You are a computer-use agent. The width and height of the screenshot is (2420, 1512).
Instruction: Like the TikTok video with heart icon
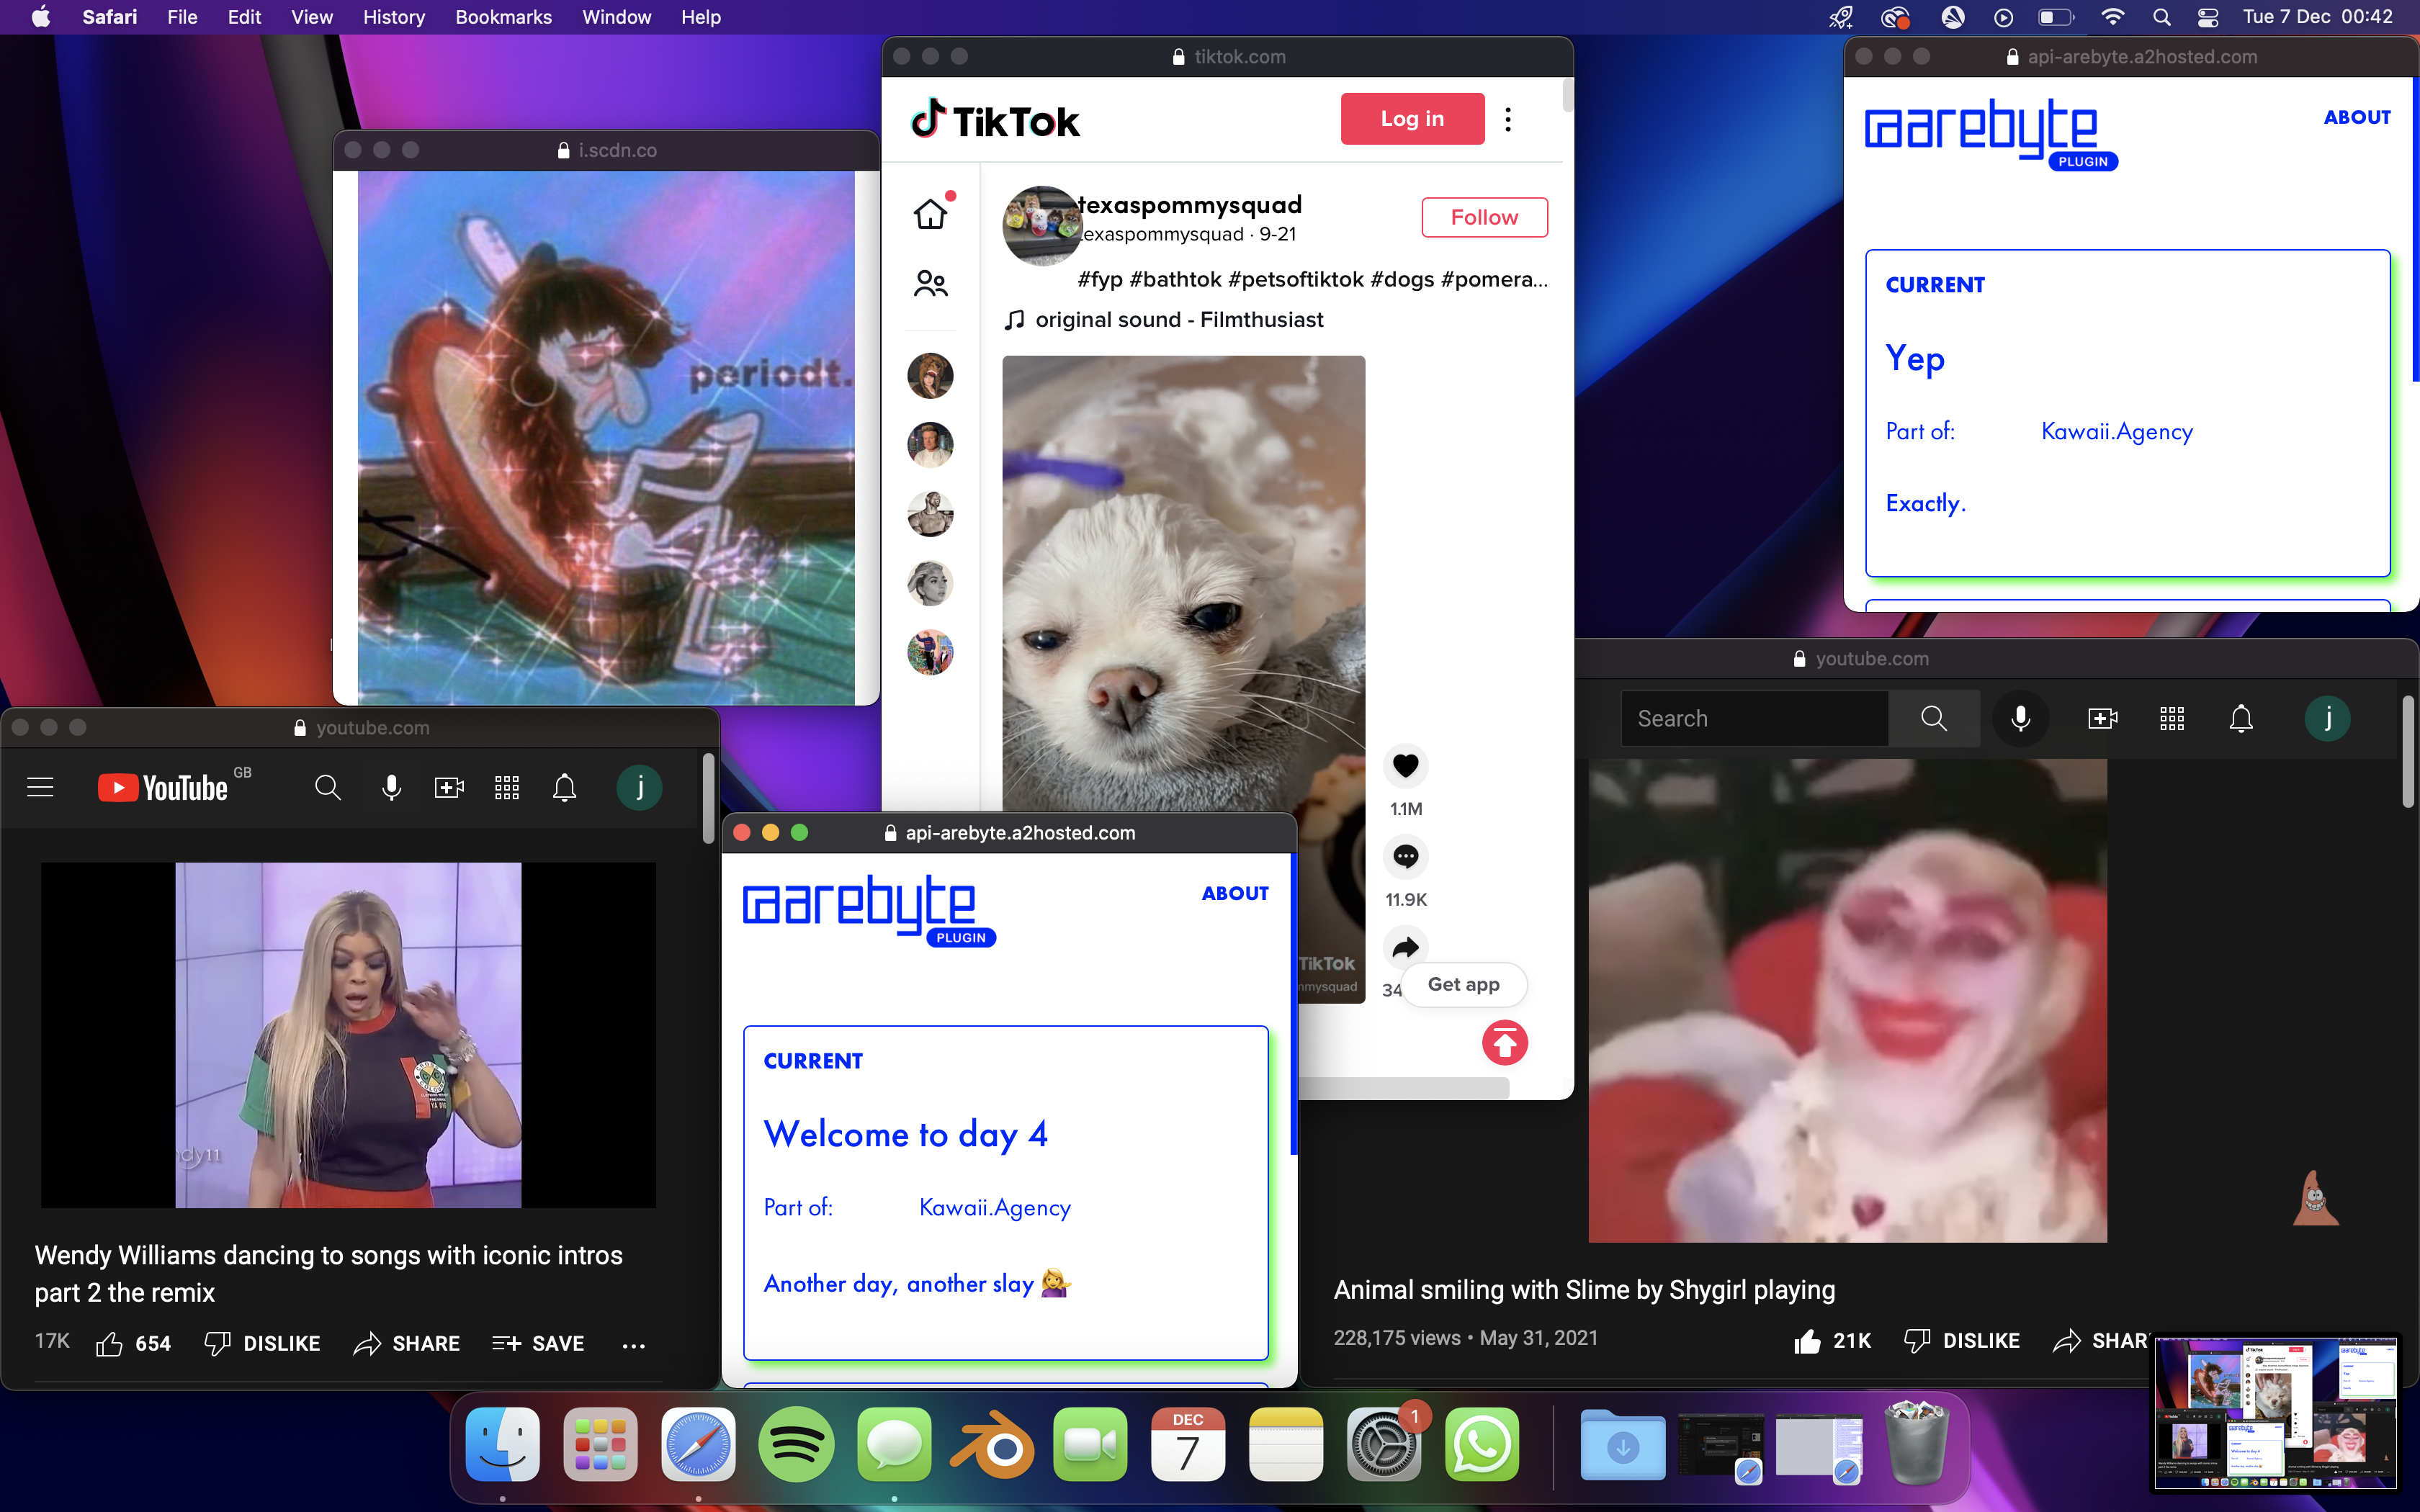tap(1405, 766)
